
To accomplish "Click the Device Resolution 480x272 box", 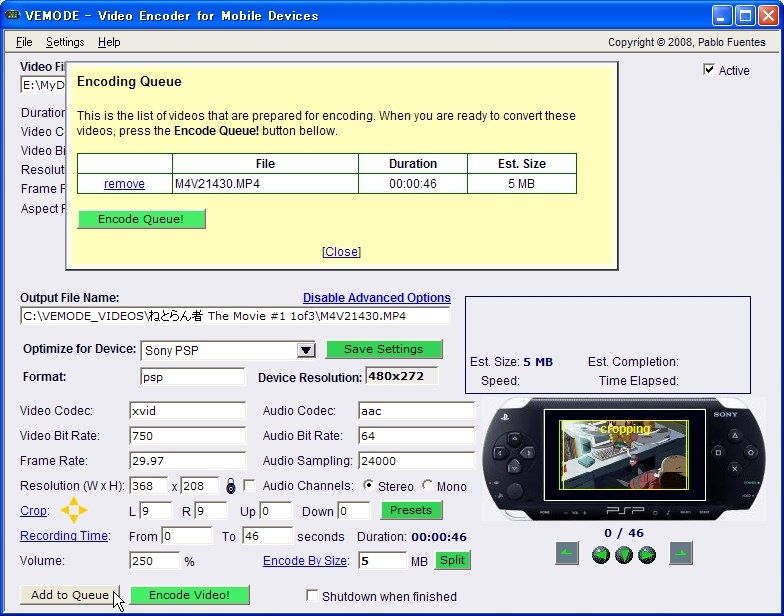I will pyautogui.click(x=402, y=376).
